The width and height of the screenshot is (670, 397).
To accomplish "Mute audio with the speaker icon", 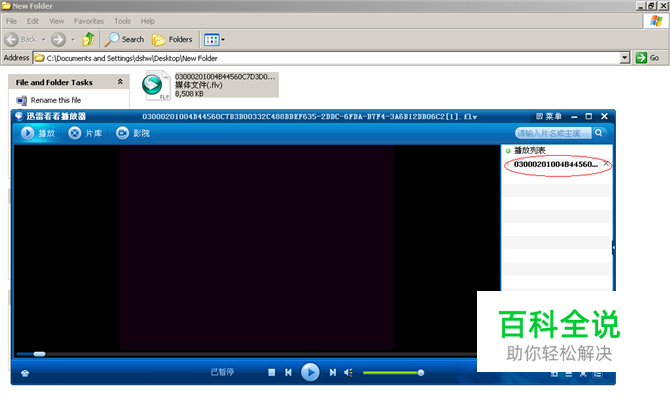I will click(x=348, y=373).
